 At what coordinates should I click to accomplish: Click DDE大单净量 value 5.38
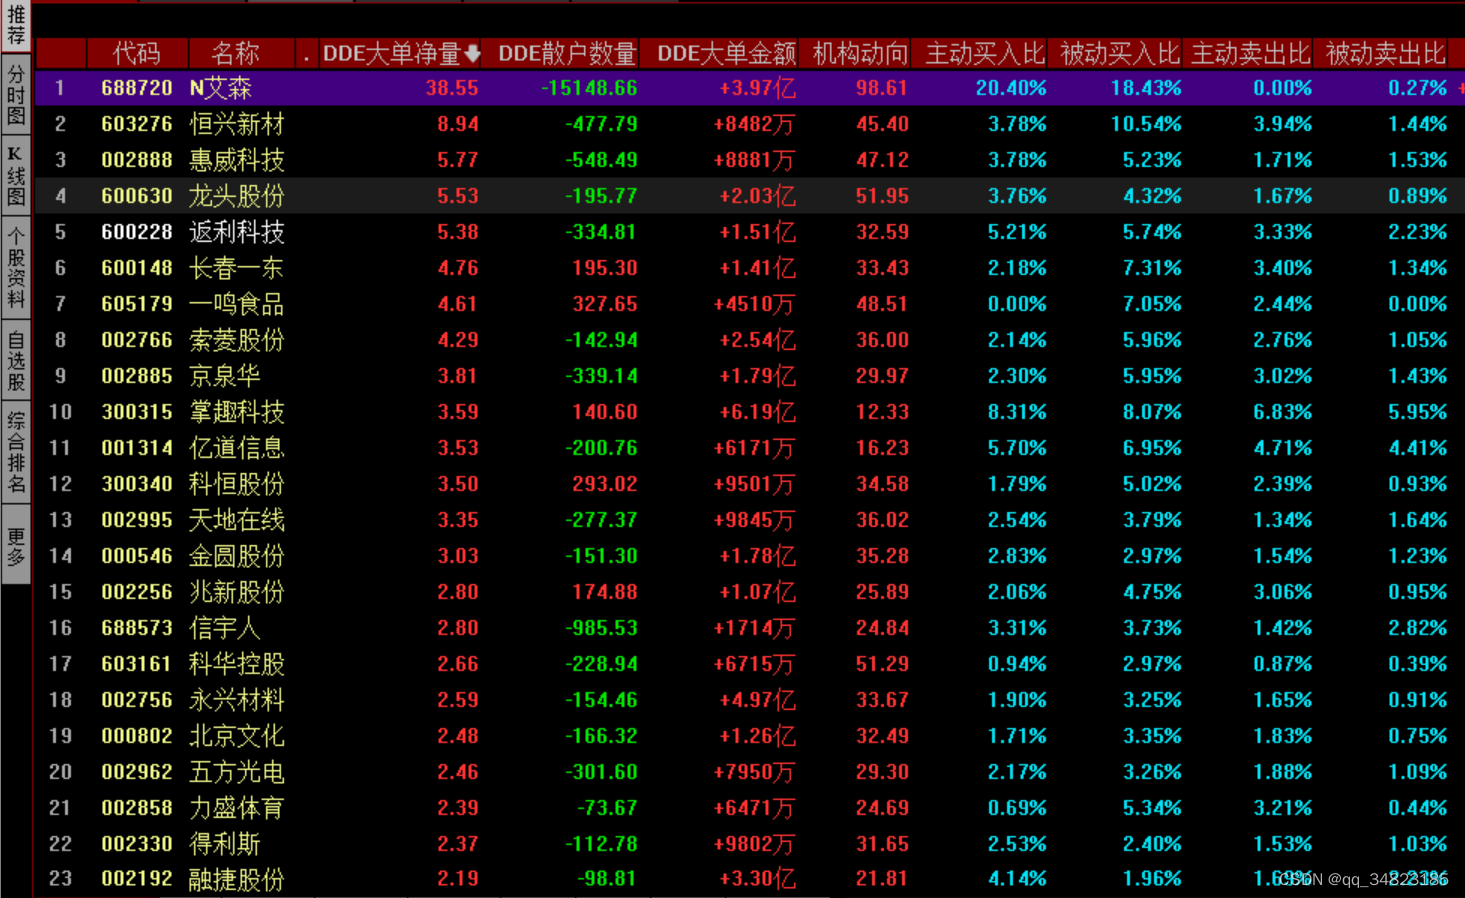point(458,232)
